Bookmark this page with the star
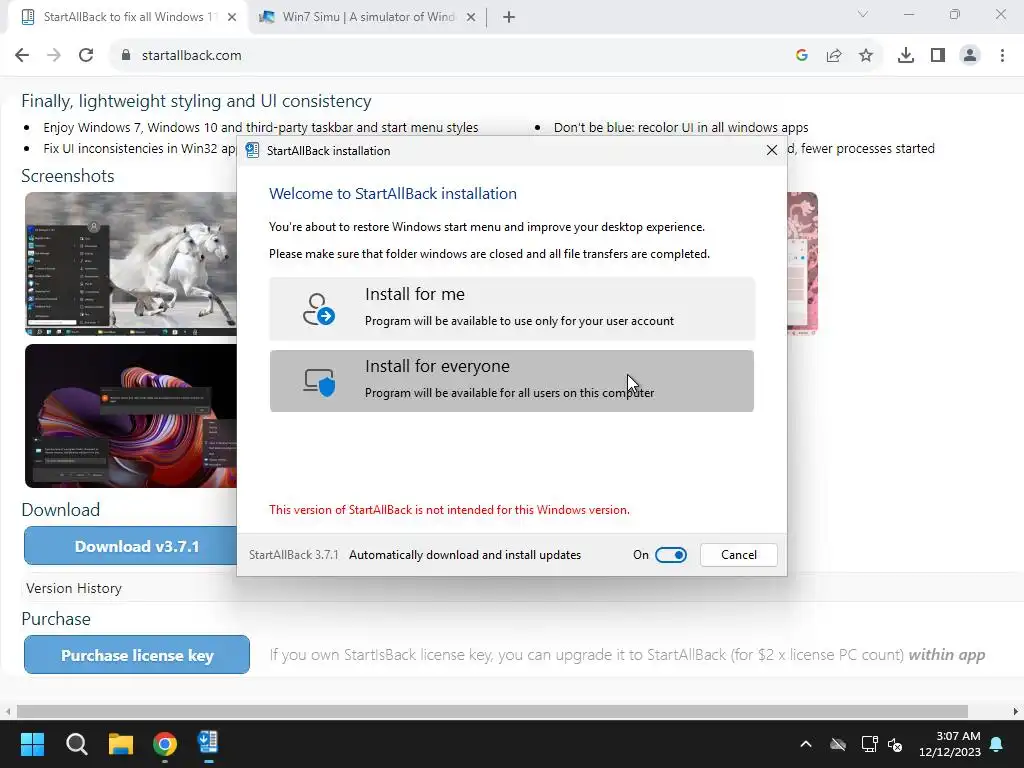1024x768 pixels. coord(866,56)
